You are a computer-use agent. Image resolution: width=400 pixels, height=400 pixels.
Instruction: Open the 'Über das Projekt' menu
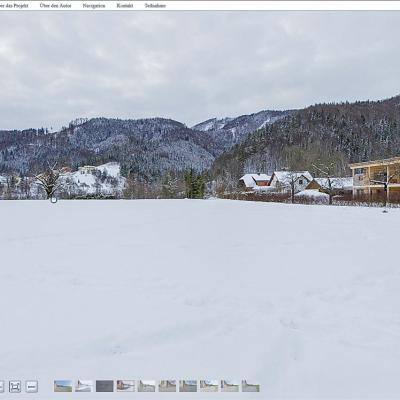click(x=14, y=6)
